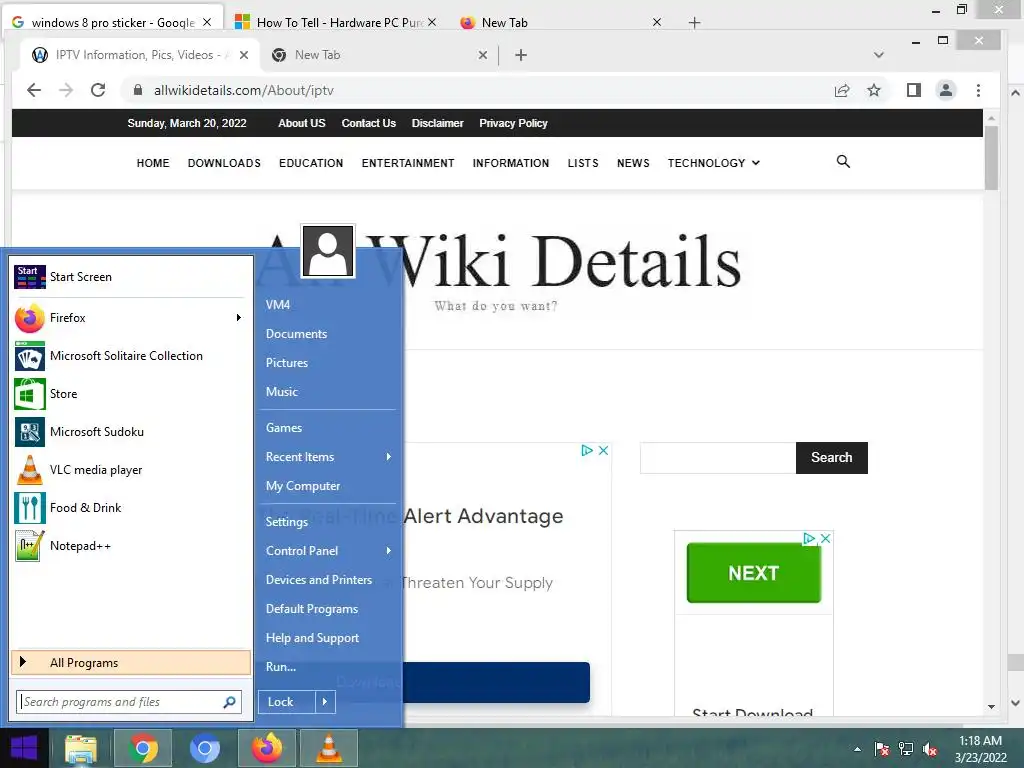The width and height of the screenshot is (1024, 768).
Task: Open Pictures folder from start menu
Action: click(287, 362)
